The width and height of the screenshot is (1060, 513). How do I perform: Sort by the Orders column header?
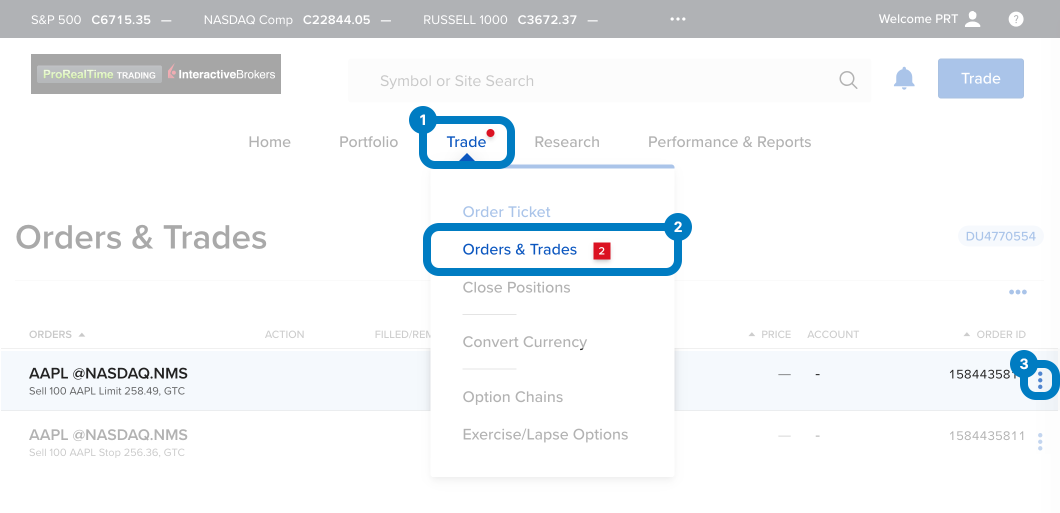click(x=56, y=334)
